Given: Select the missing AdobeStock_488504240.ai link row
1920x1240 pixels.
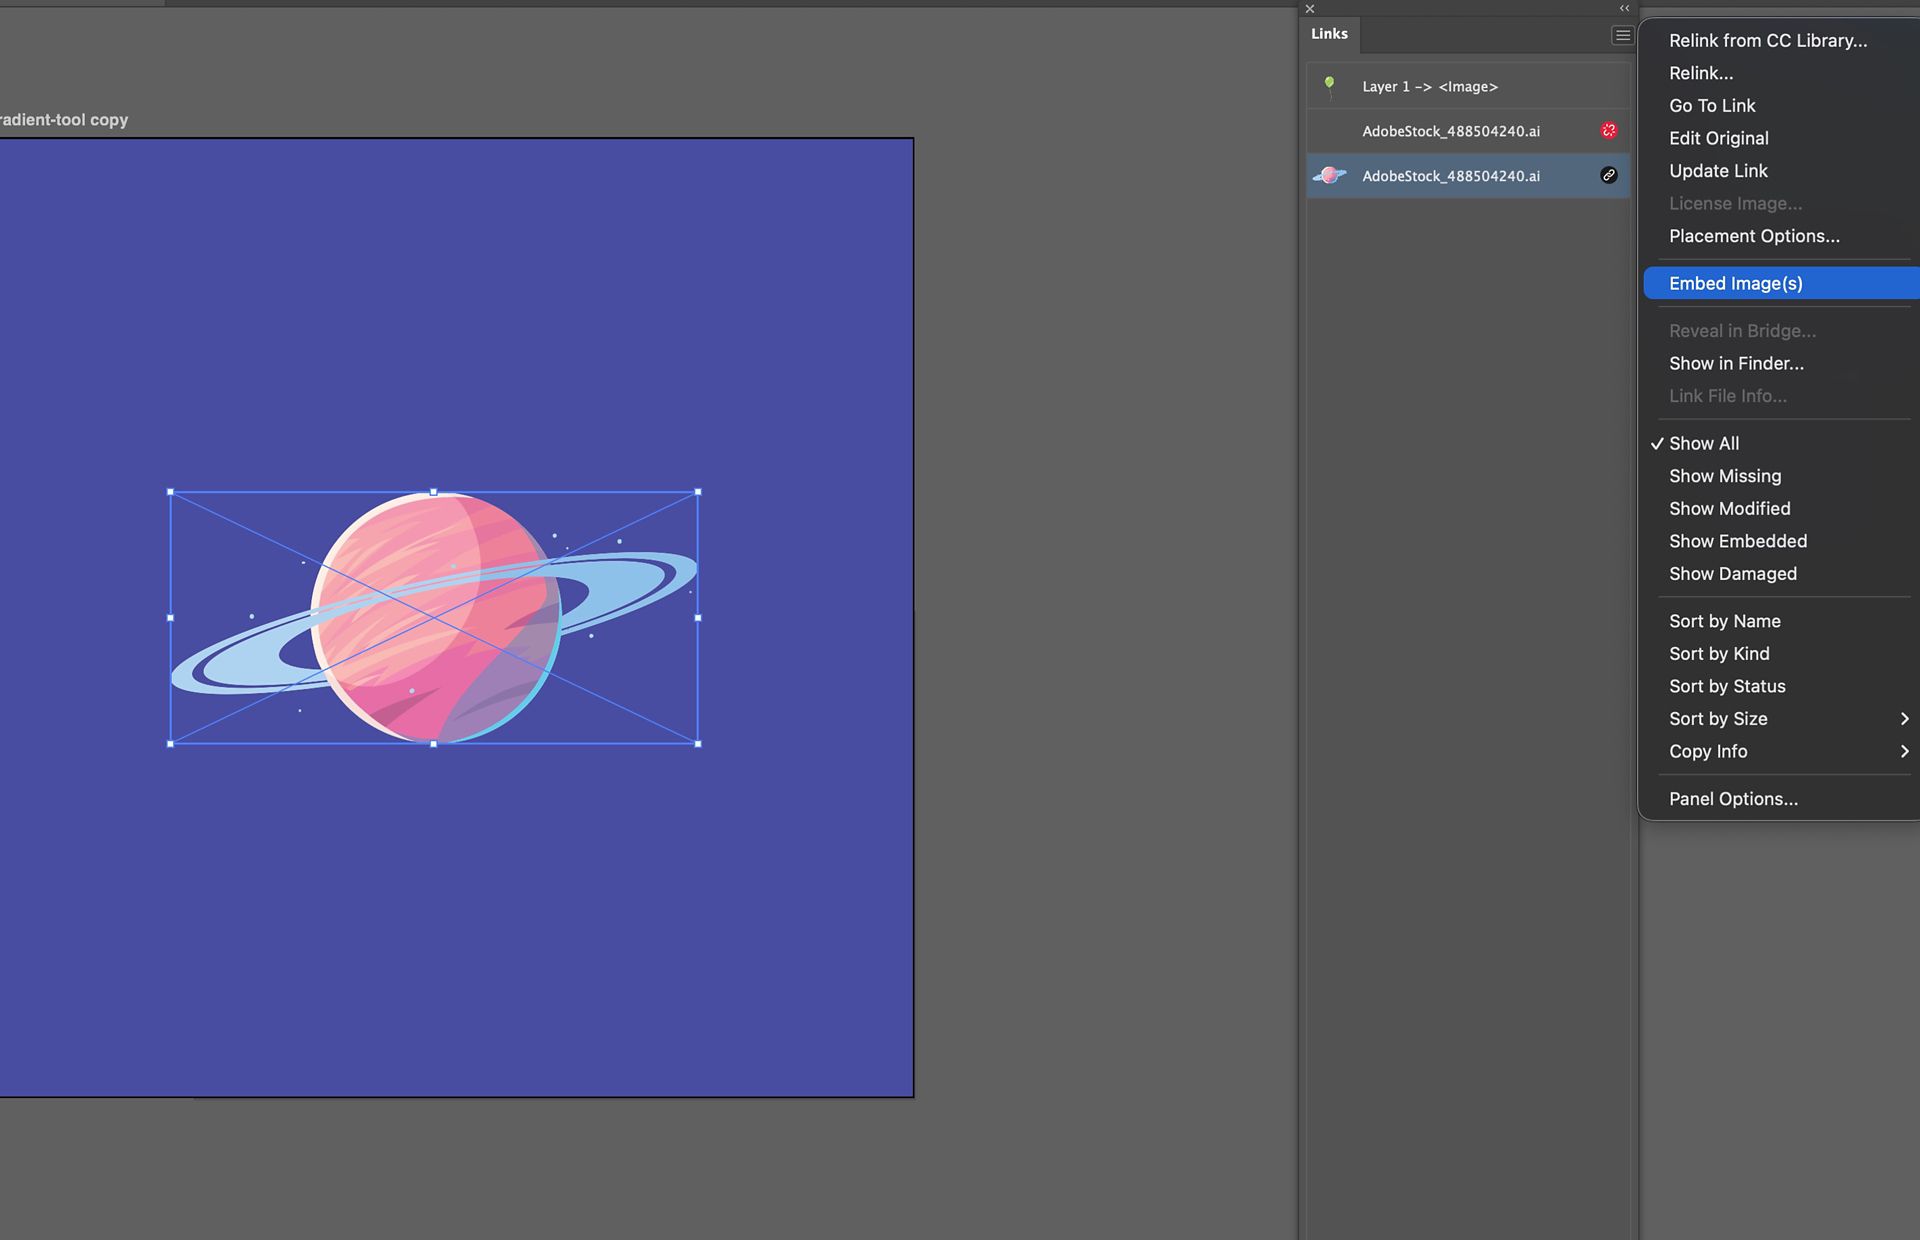Looking at the screenshot, I should [1468, 131].
